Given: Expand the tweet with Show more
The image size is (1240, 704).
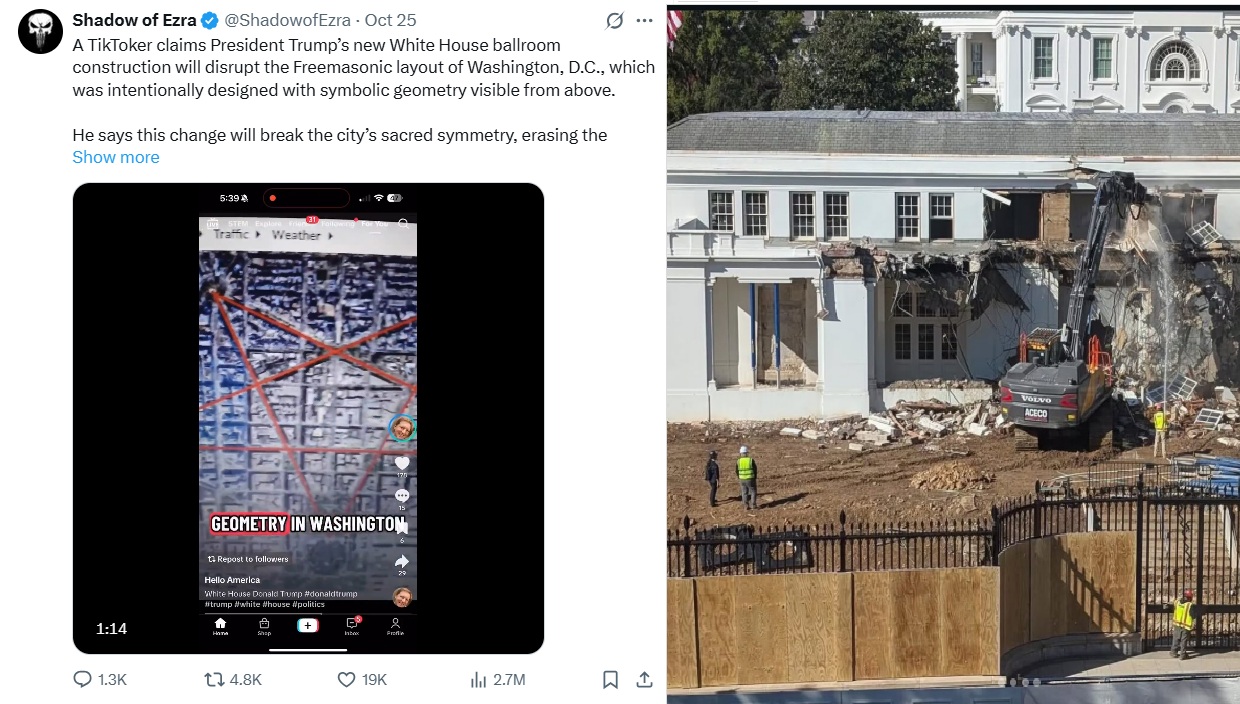Looking at the screenshot, I should click(x=116, y=157).
